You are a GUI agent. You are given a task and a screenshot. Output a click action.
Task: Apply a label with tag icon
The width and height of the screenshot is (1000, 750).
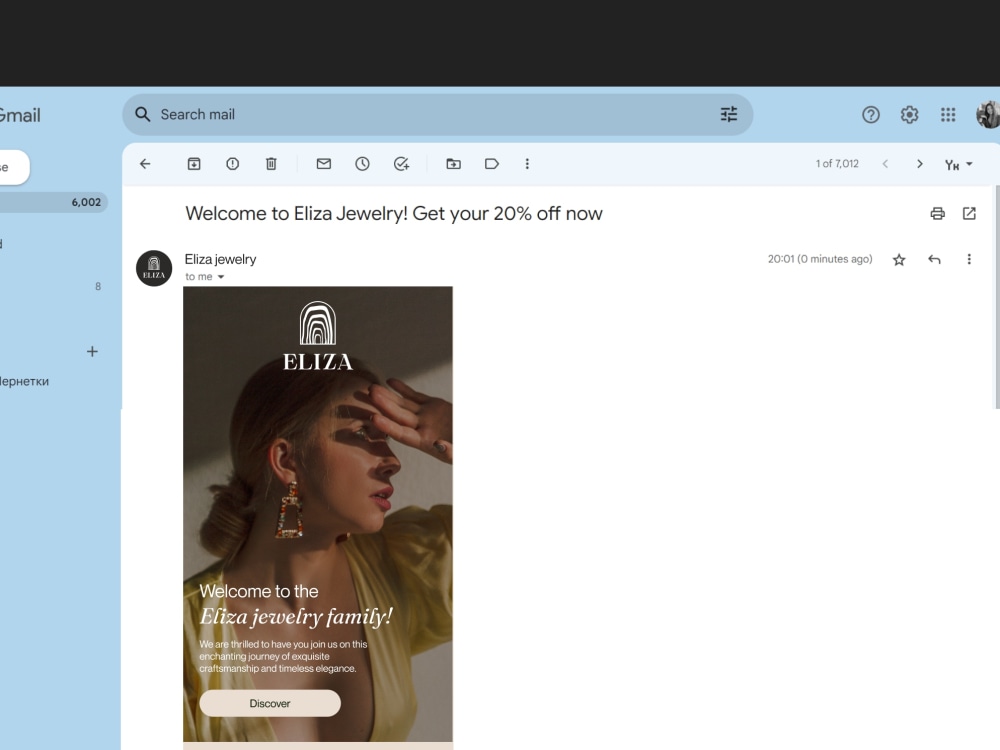[x=492, y=164]
